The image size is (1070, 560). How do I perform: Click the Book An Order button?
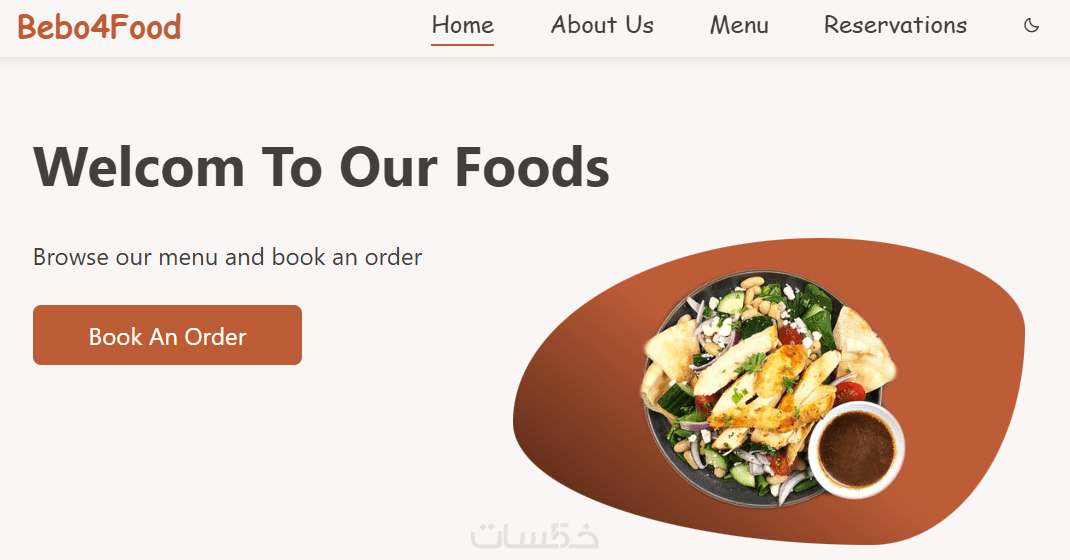pos(167,335)
